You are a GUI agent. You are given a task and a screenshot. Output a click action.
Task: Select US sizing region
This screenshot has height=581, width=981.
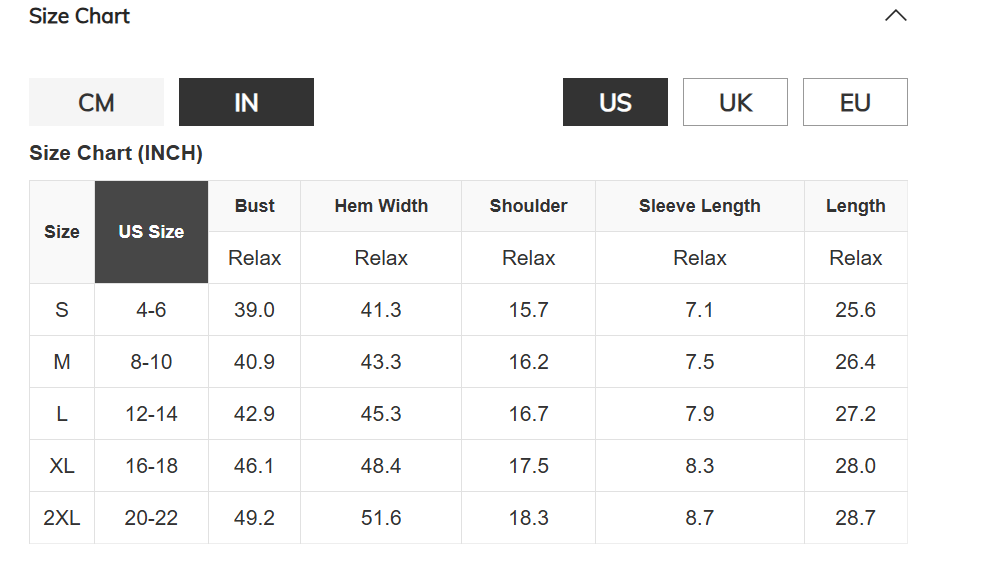[x=615, y=102]
